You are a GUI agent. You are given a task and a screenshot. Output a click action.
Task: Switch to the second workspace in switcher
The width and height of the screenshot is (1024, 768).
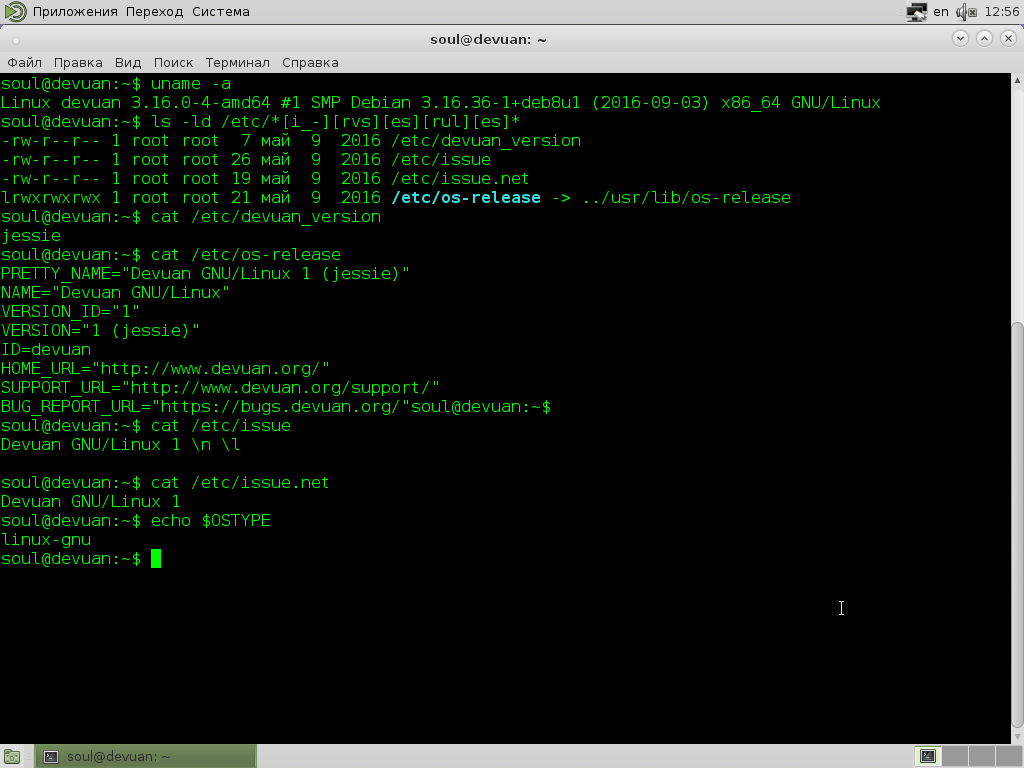tap(955, 756)
